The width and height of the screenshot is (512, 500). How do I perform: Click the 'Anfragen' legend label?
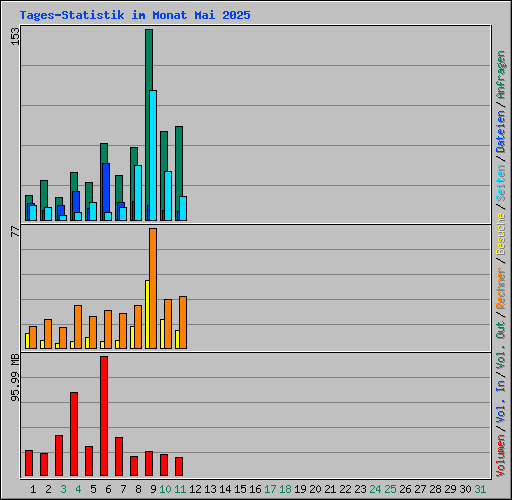[x=501, y=75]
